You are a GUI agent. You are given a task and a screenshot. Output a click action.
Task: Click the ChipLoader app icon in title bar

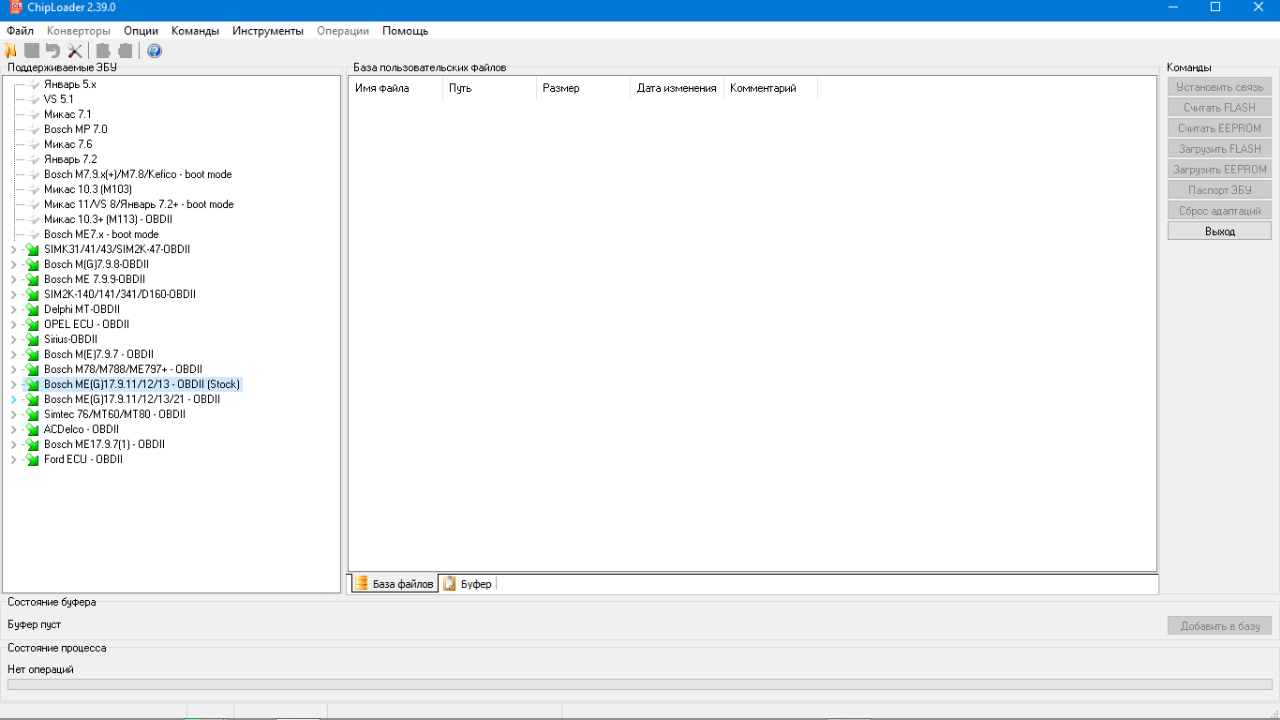14,7
